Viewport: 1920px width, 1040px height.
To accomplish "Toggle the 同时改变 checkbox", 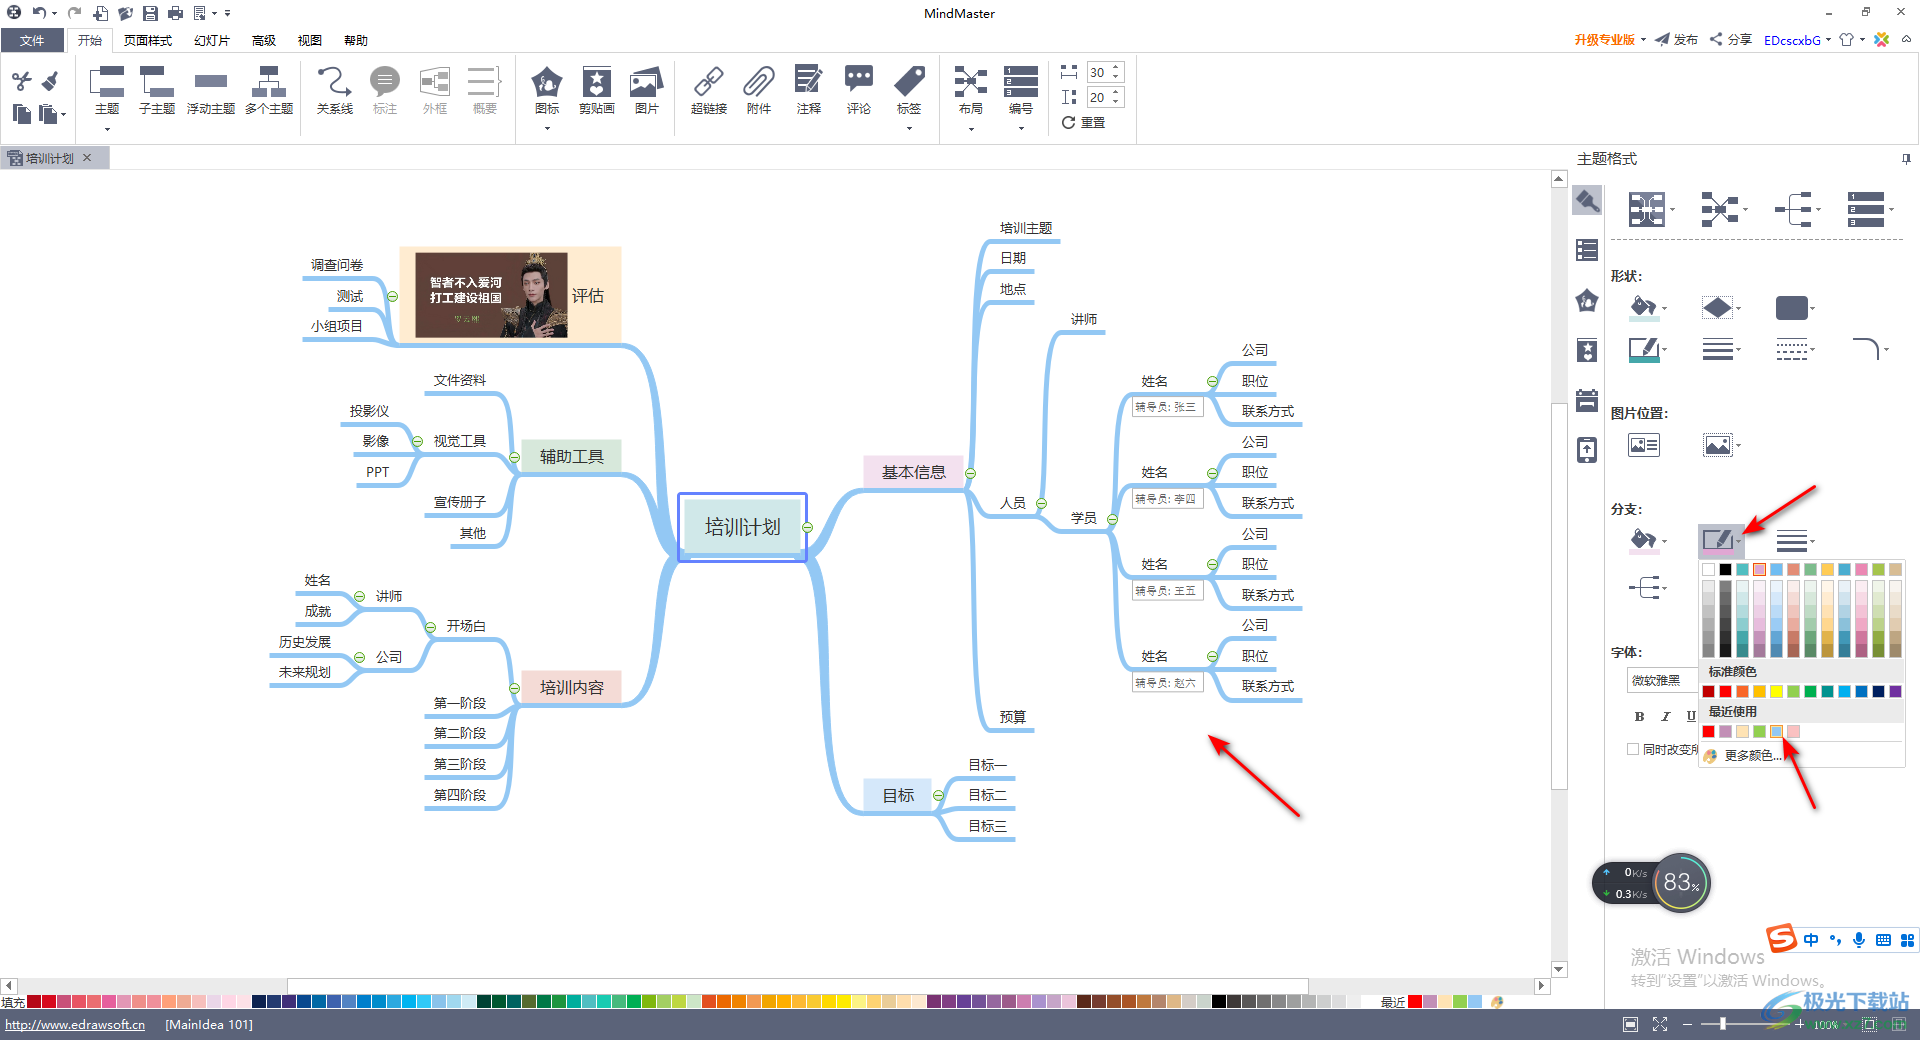I will [1633, 749].
